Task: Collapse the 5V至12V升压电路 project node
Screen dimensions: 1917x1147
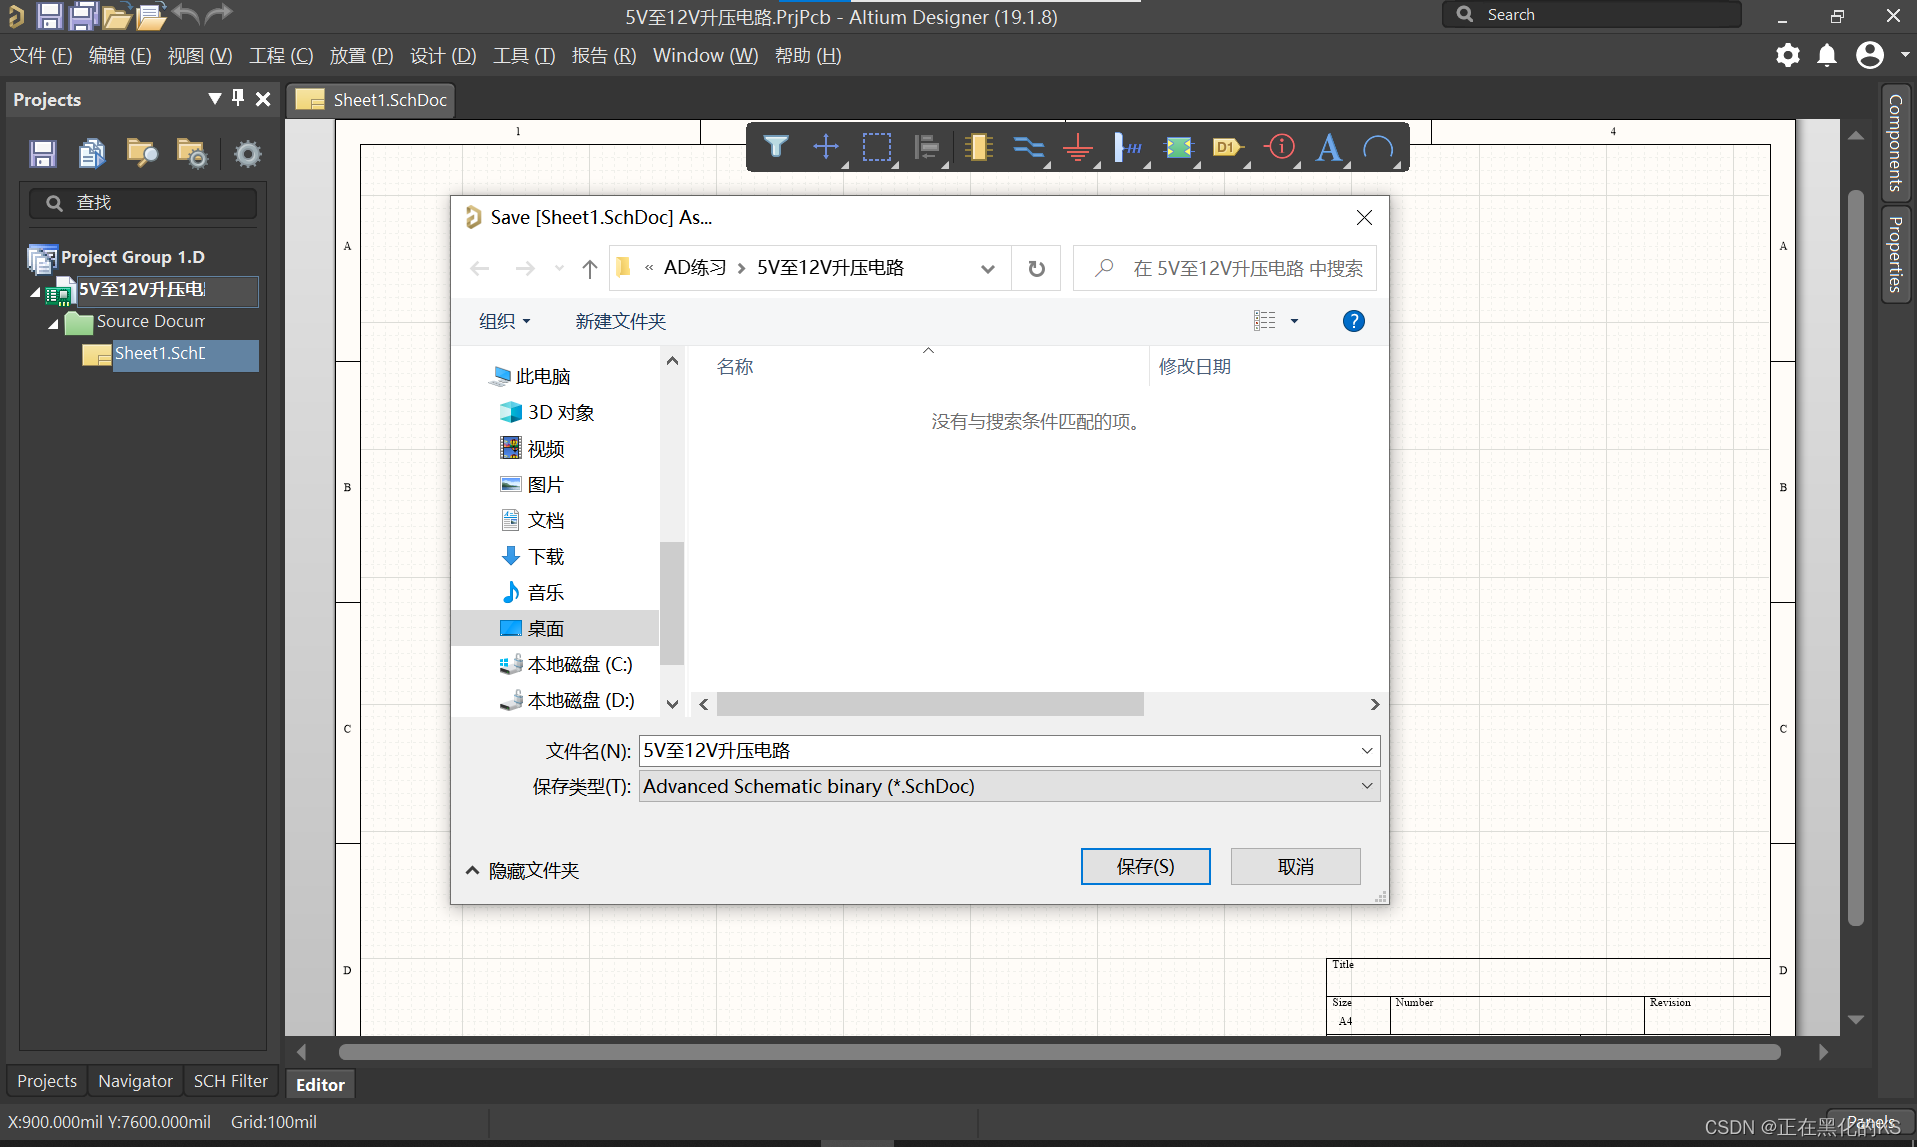Action: (35, 293)
